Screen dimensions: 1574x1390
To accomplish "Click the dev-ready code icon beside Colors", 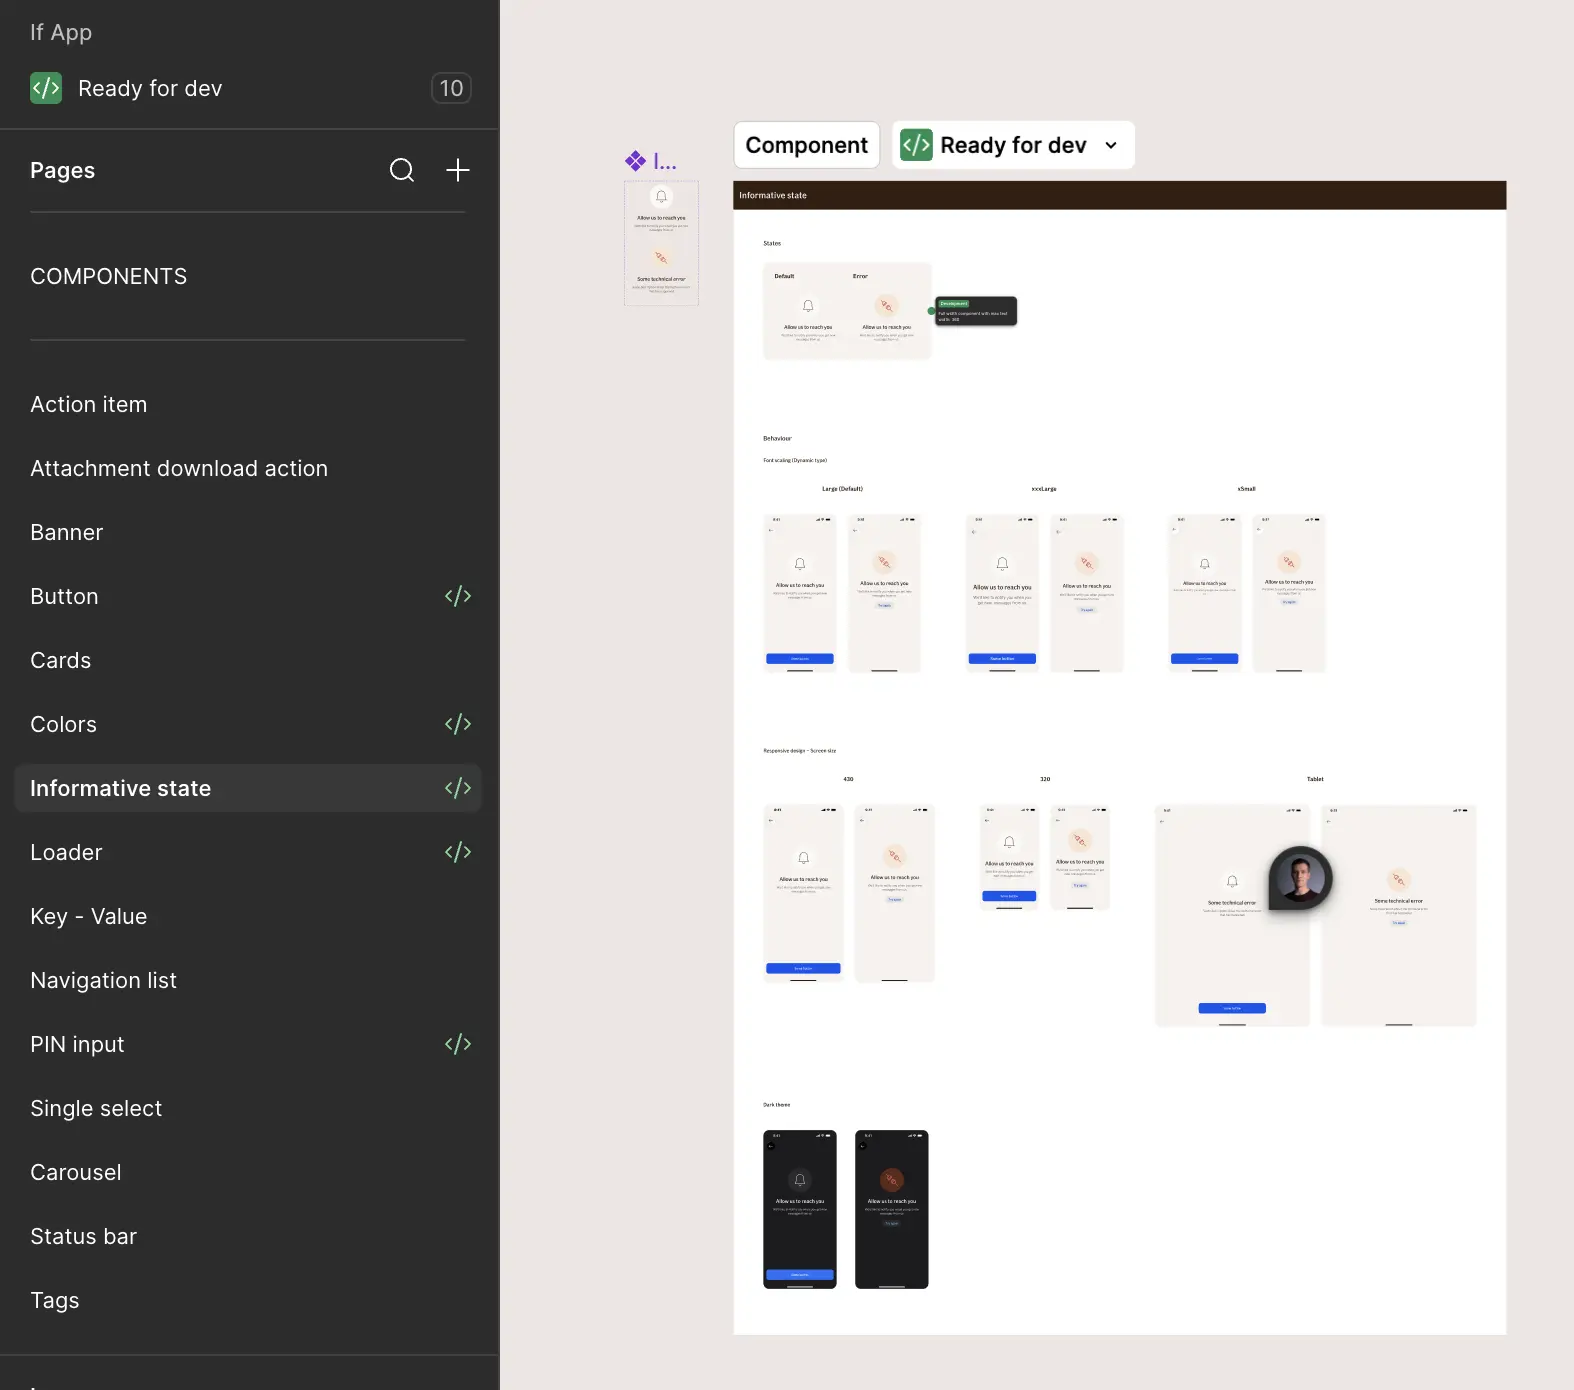I will [x=458, y=724].
